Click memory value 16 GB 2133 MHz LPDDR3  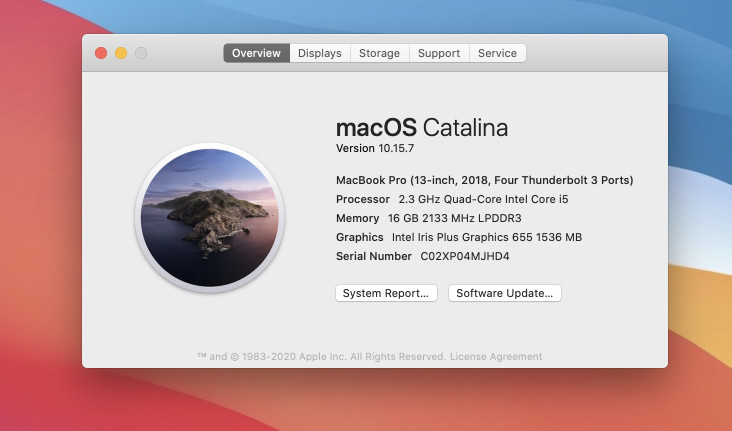click(x=455, y=219)
